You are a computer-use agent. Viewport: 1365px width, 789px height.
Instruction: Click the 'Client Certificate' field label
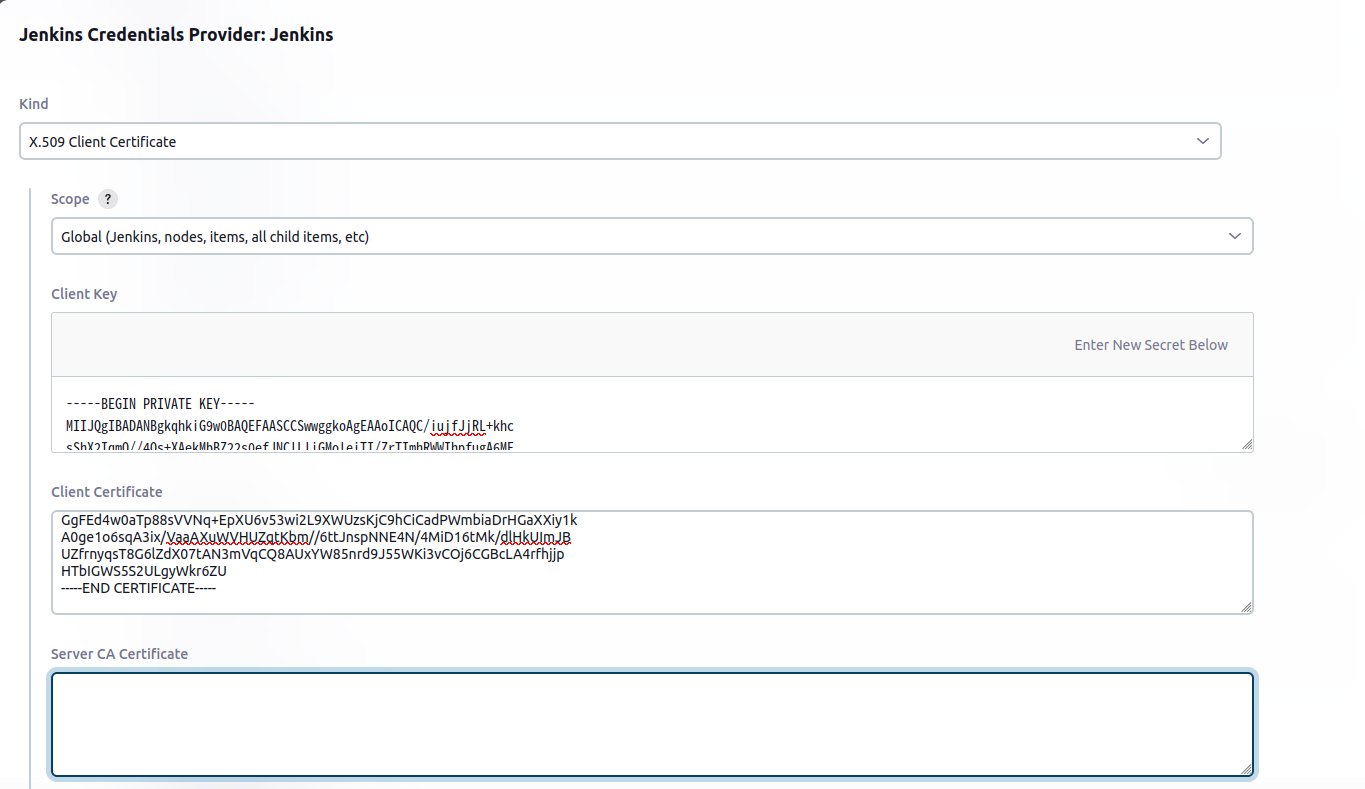(x=107, y=492)
